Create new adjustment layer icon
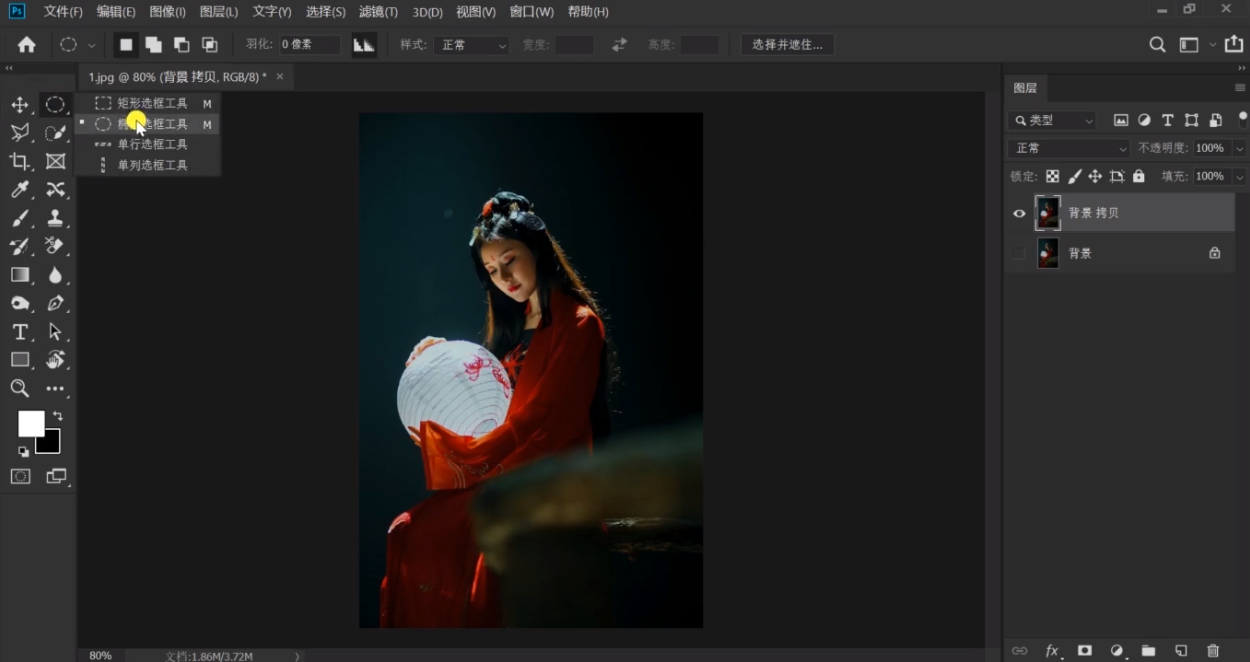Screen dimensions: 1250x662 (x=1117, y=651)
